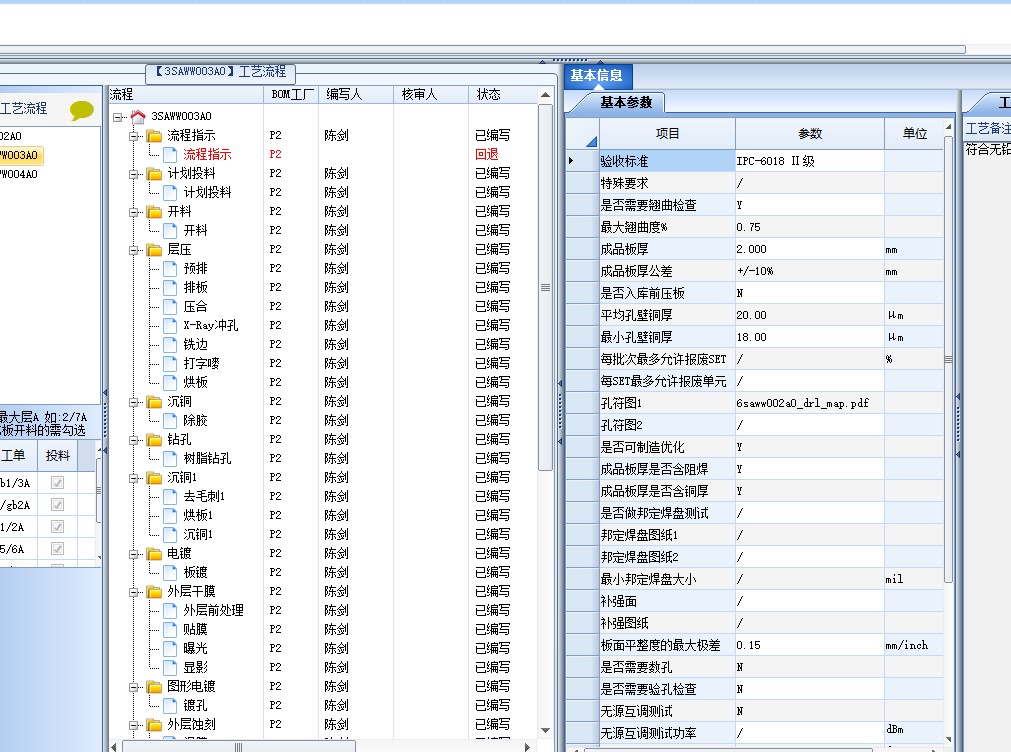Viewport: 1011px width, 752px height.
Task: Collapse the 流程指示 folder node
Action: (x=133, y=136)
